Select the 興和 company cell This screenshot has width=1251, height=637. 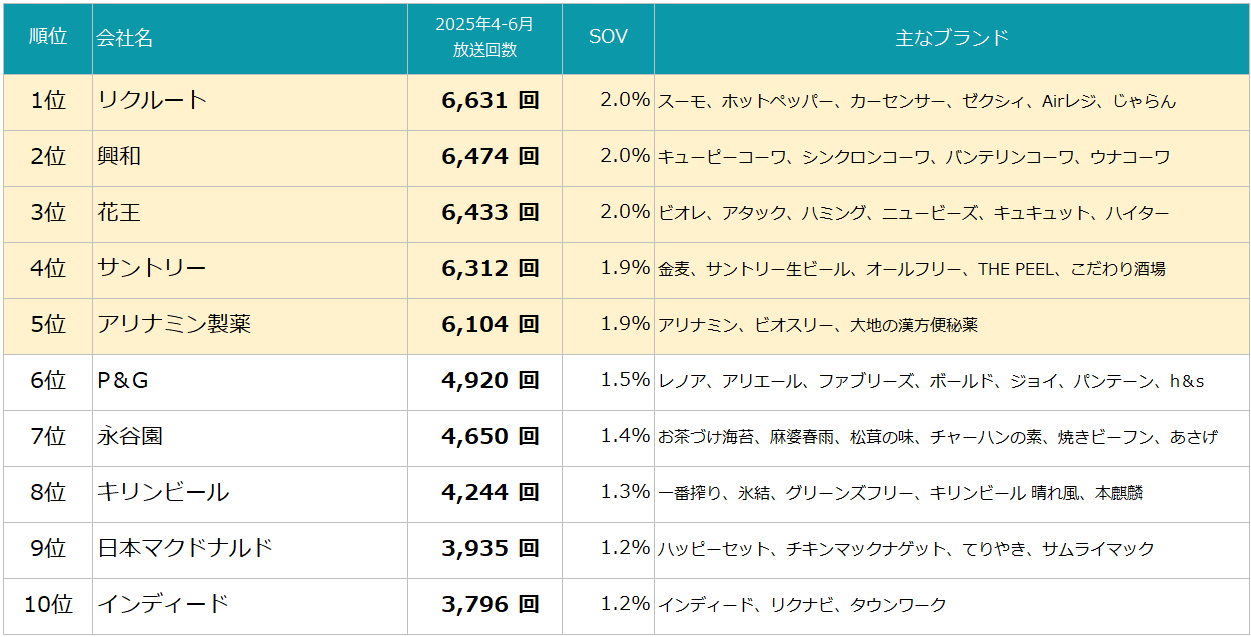click(x=250, y=157)
